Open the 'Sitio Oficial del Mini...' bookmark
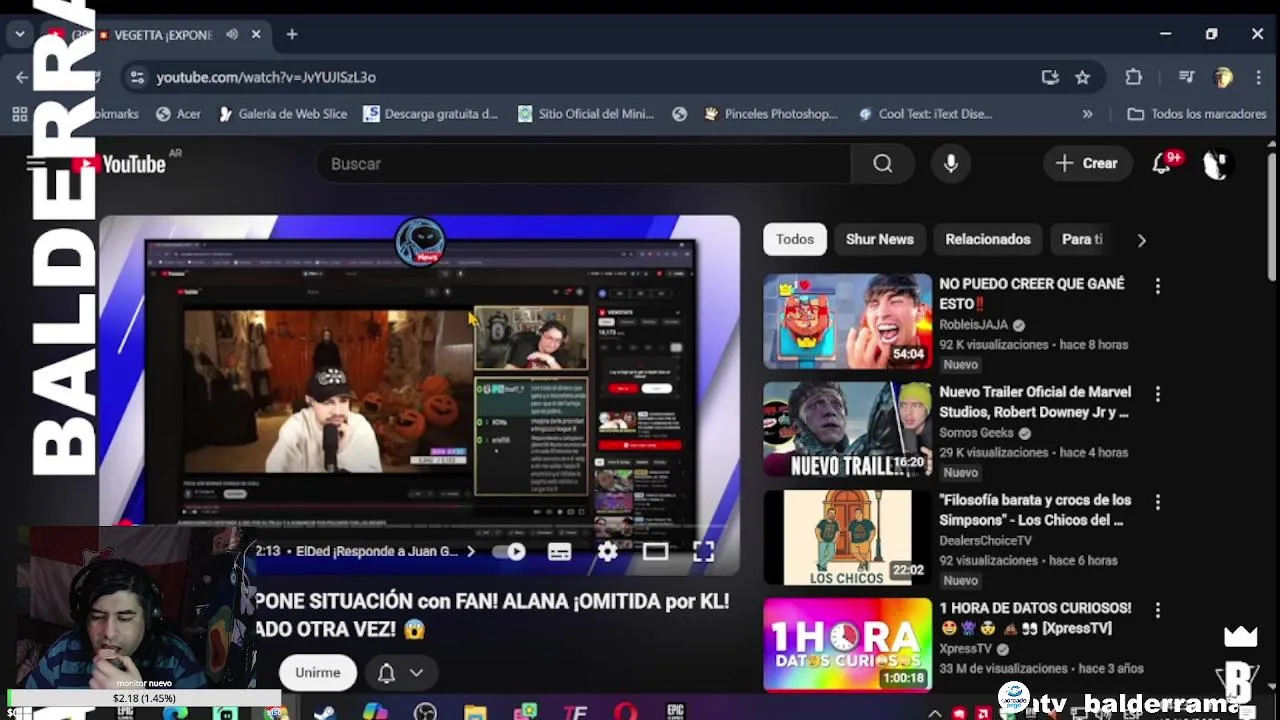This screenshot has width=1280, height=720. 586,114
